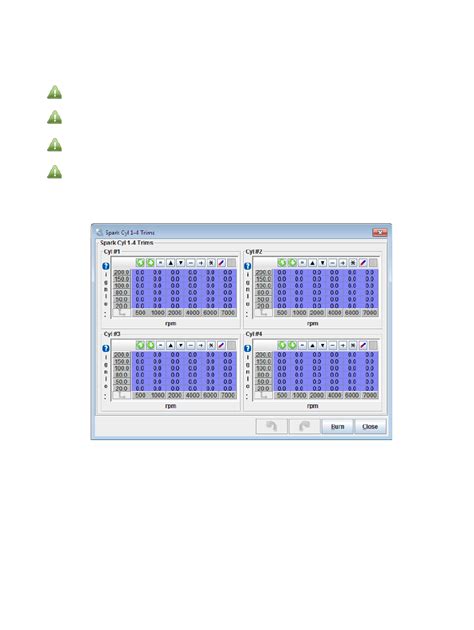The height and width of the screenshot is (630, 474).
Task: Select the 20.0 load axis bin in Cyl #1
Action: pyautogui.click(x=121, y=306)
